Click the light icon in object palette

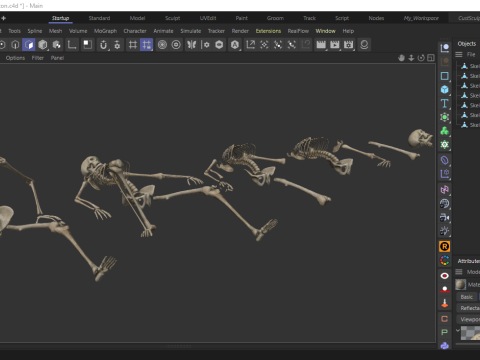point(445,231)
